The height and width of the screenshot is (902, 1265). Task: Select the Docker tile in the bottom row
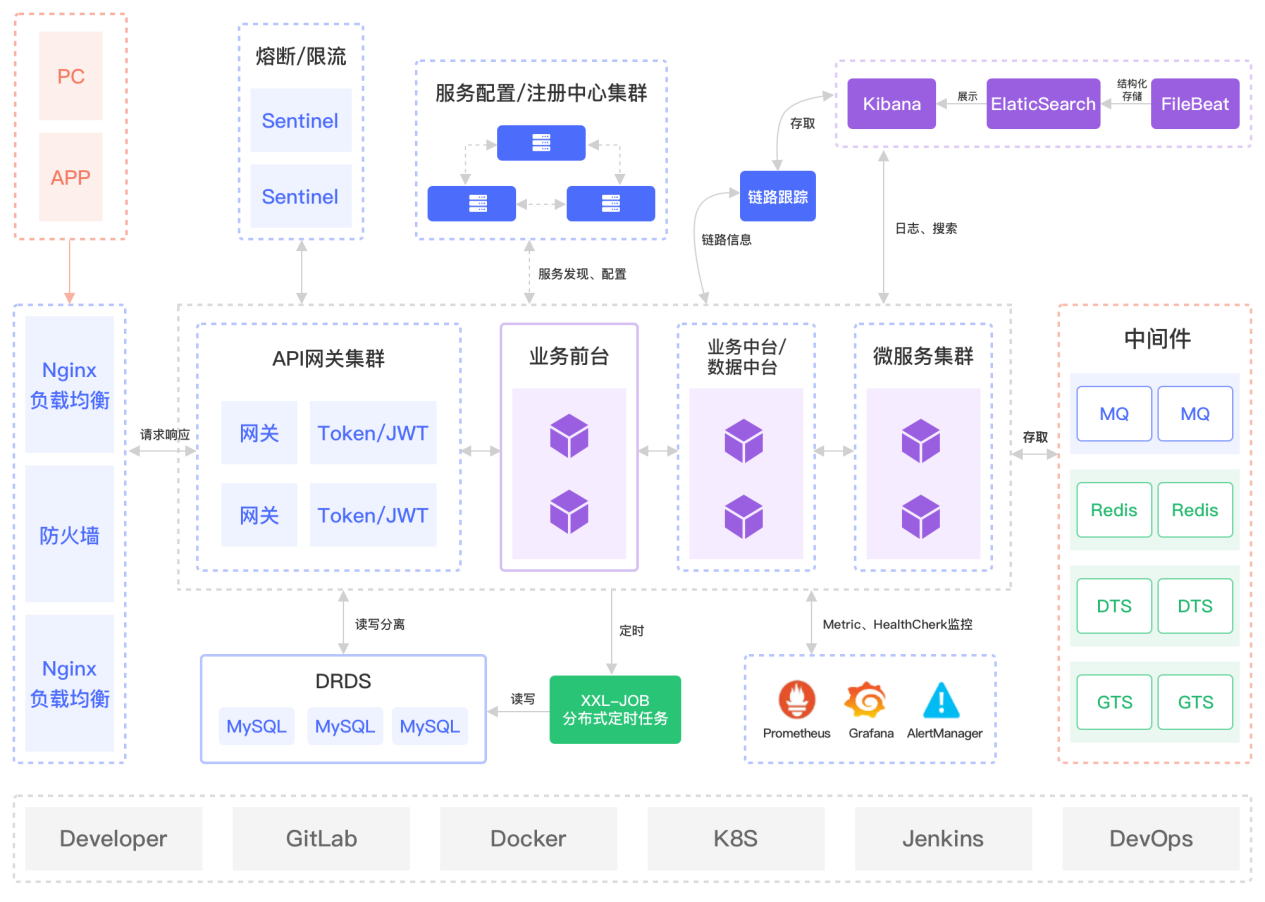tap(528, 839)
